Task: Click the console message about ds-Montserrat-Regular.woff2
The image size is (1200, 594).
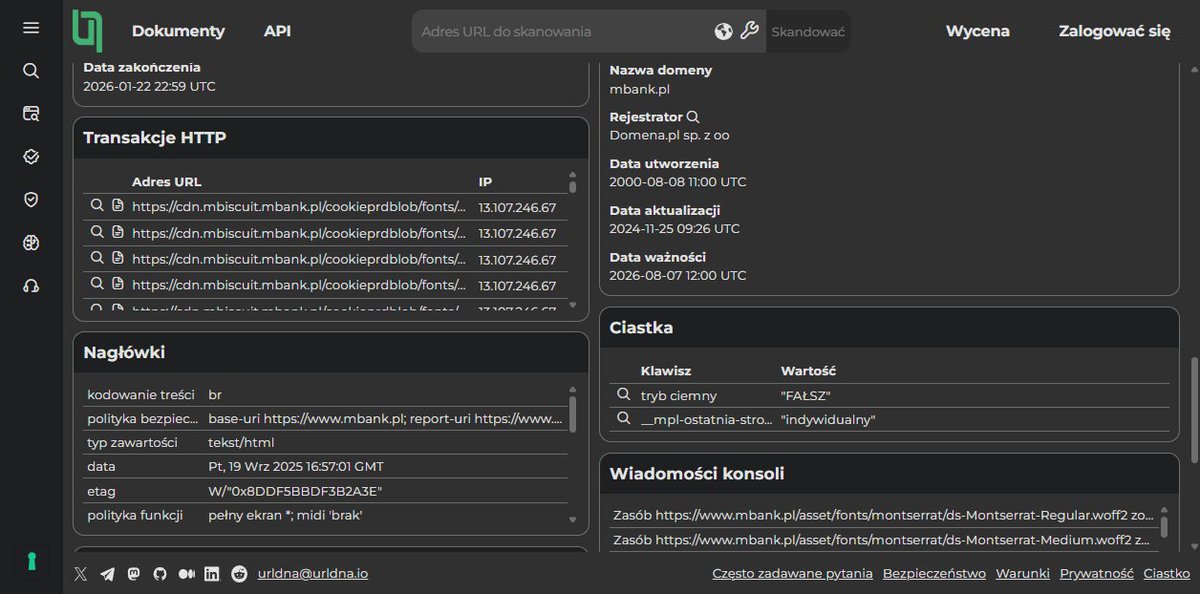Action: click(883, 515)
